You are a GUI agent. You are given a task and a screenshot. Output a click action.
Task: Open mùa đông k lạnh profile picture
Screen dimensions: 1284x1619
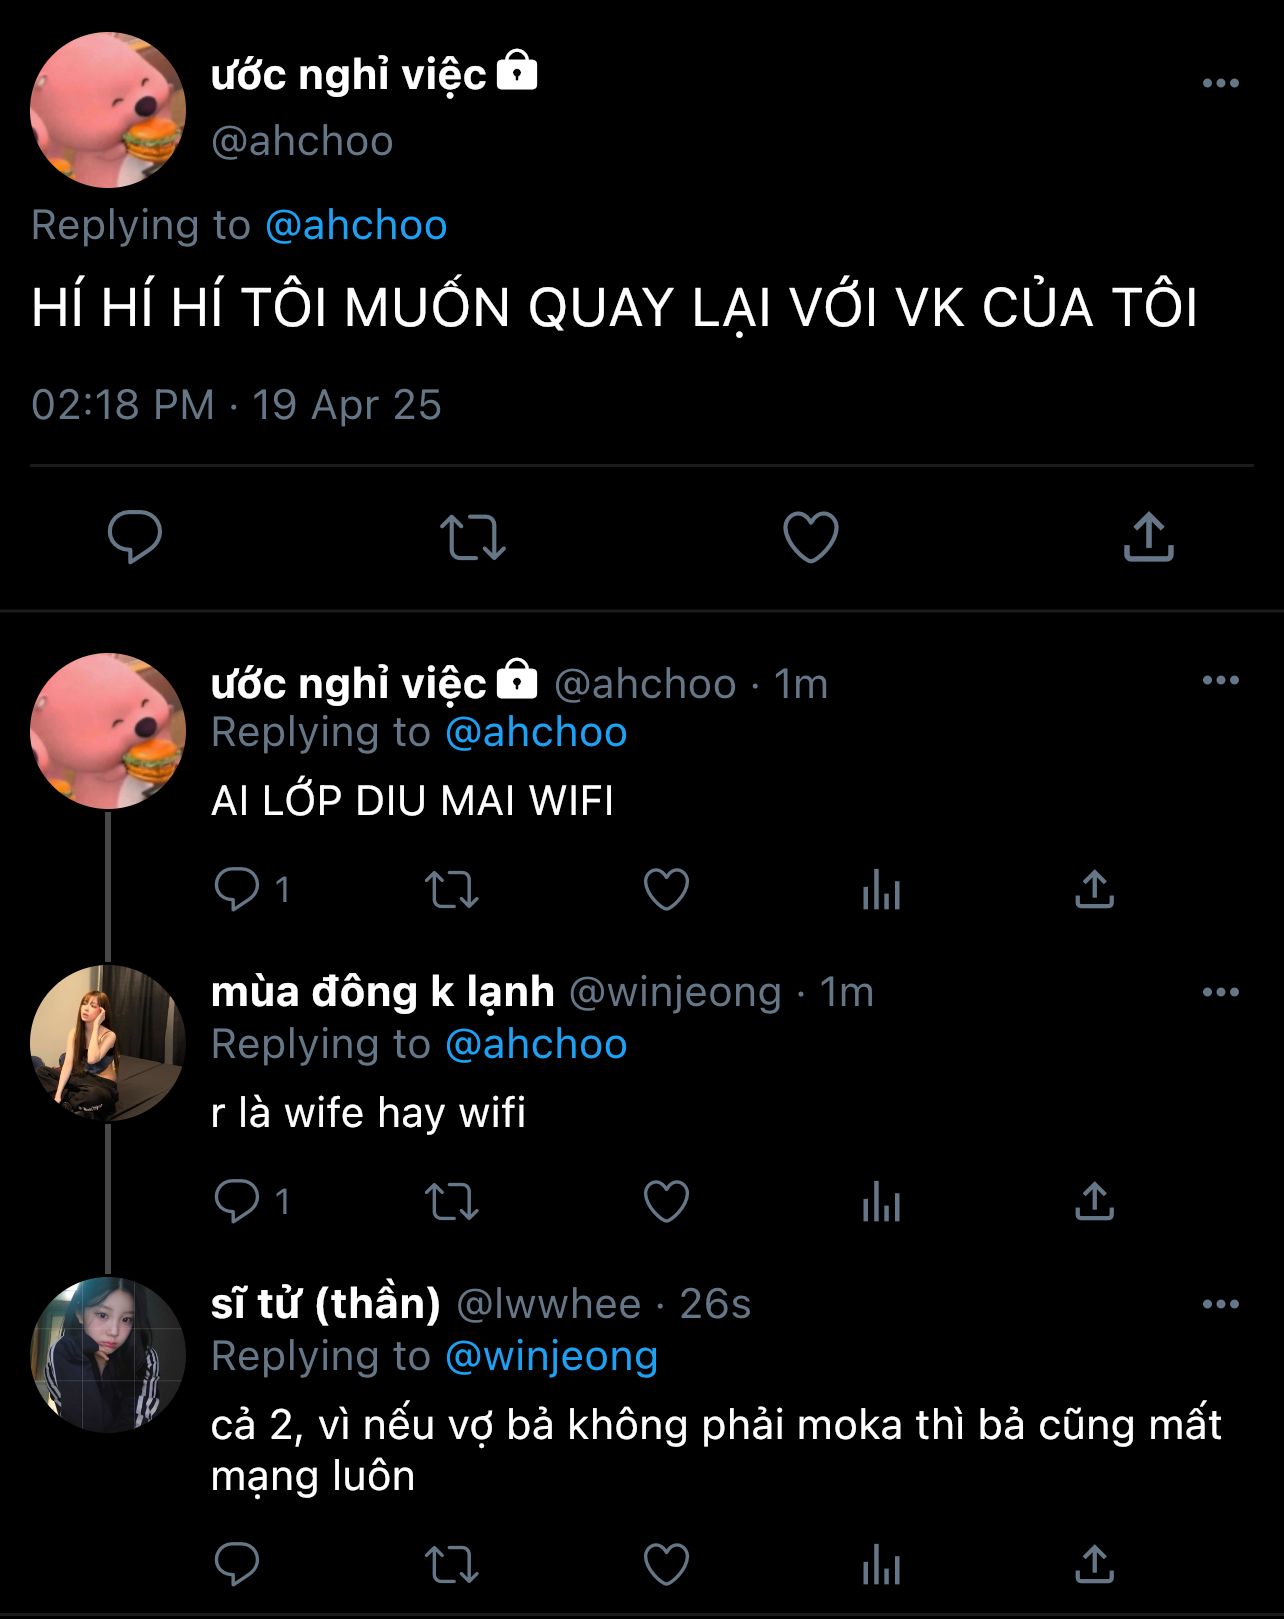coord(108,1043)
